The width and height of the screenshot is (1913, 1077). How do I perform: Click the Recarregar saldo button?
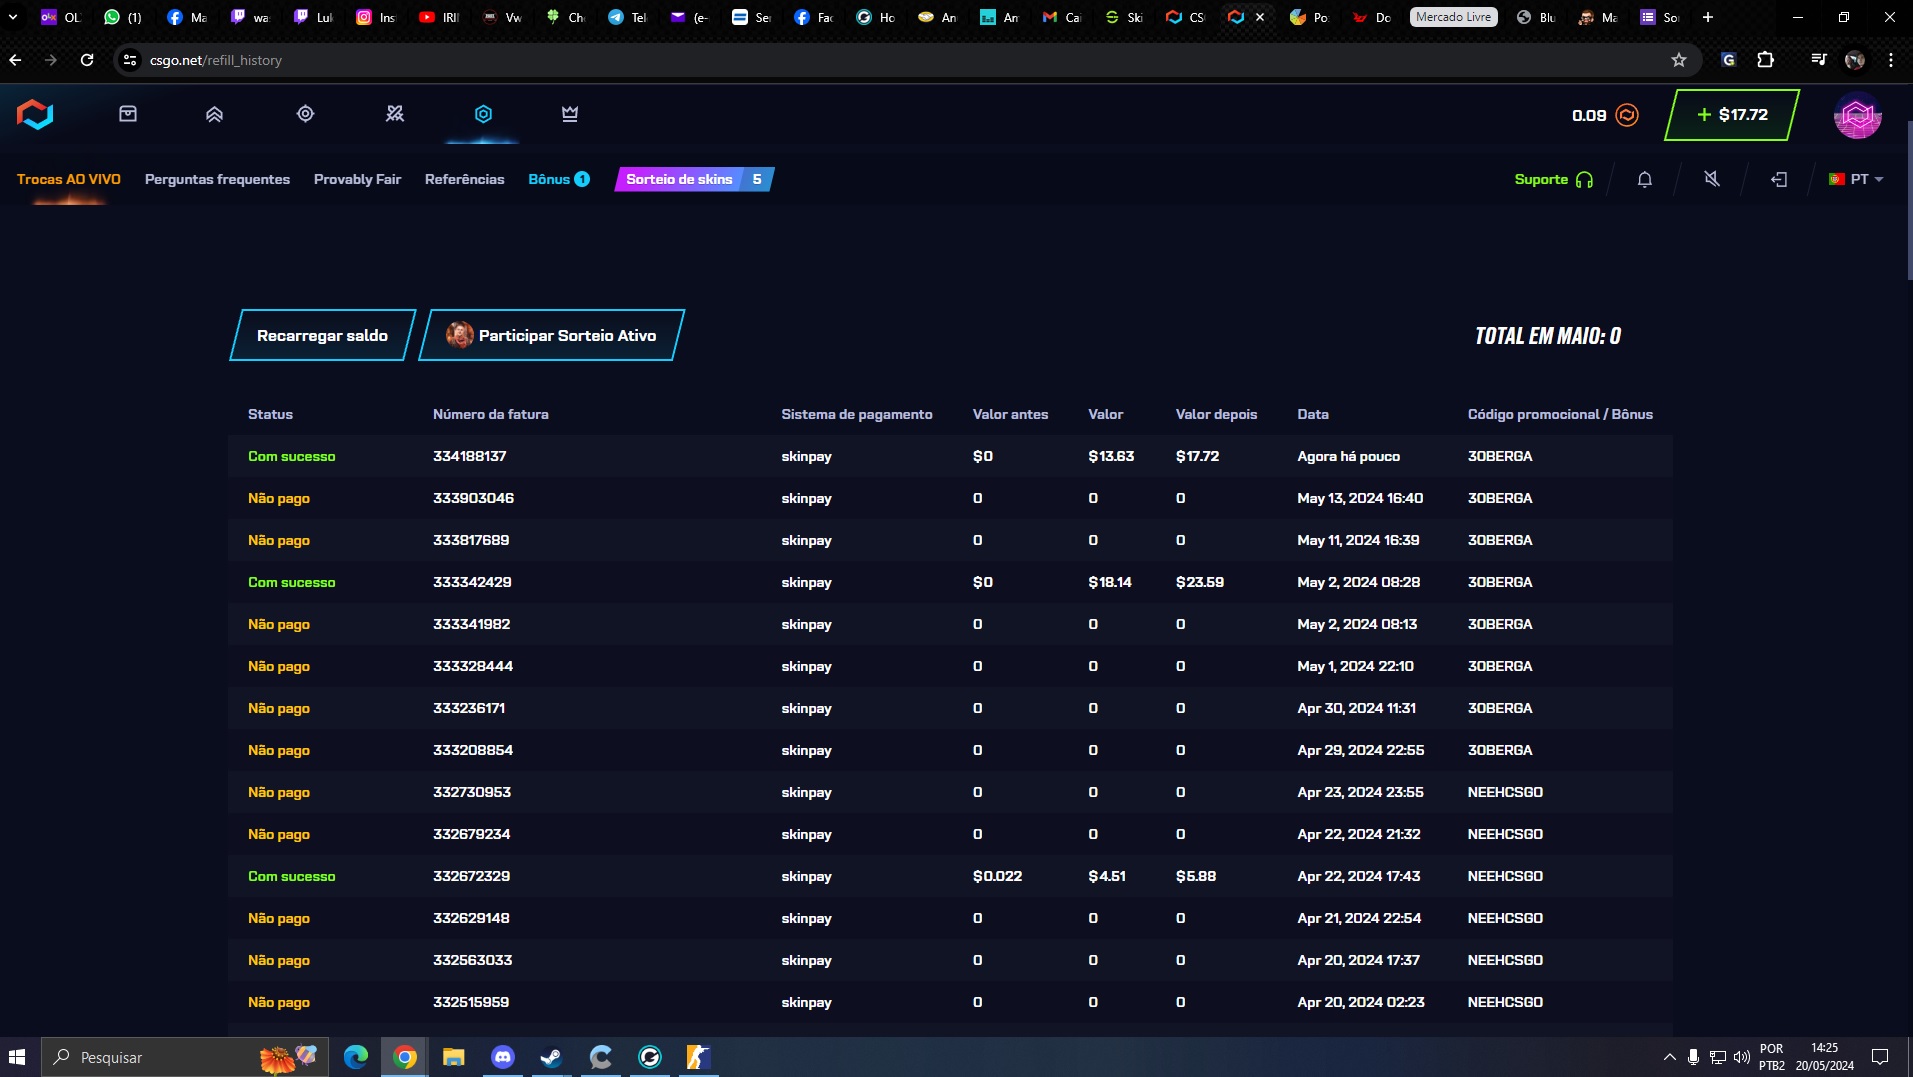pyautogui.click(x=322, y=336)
